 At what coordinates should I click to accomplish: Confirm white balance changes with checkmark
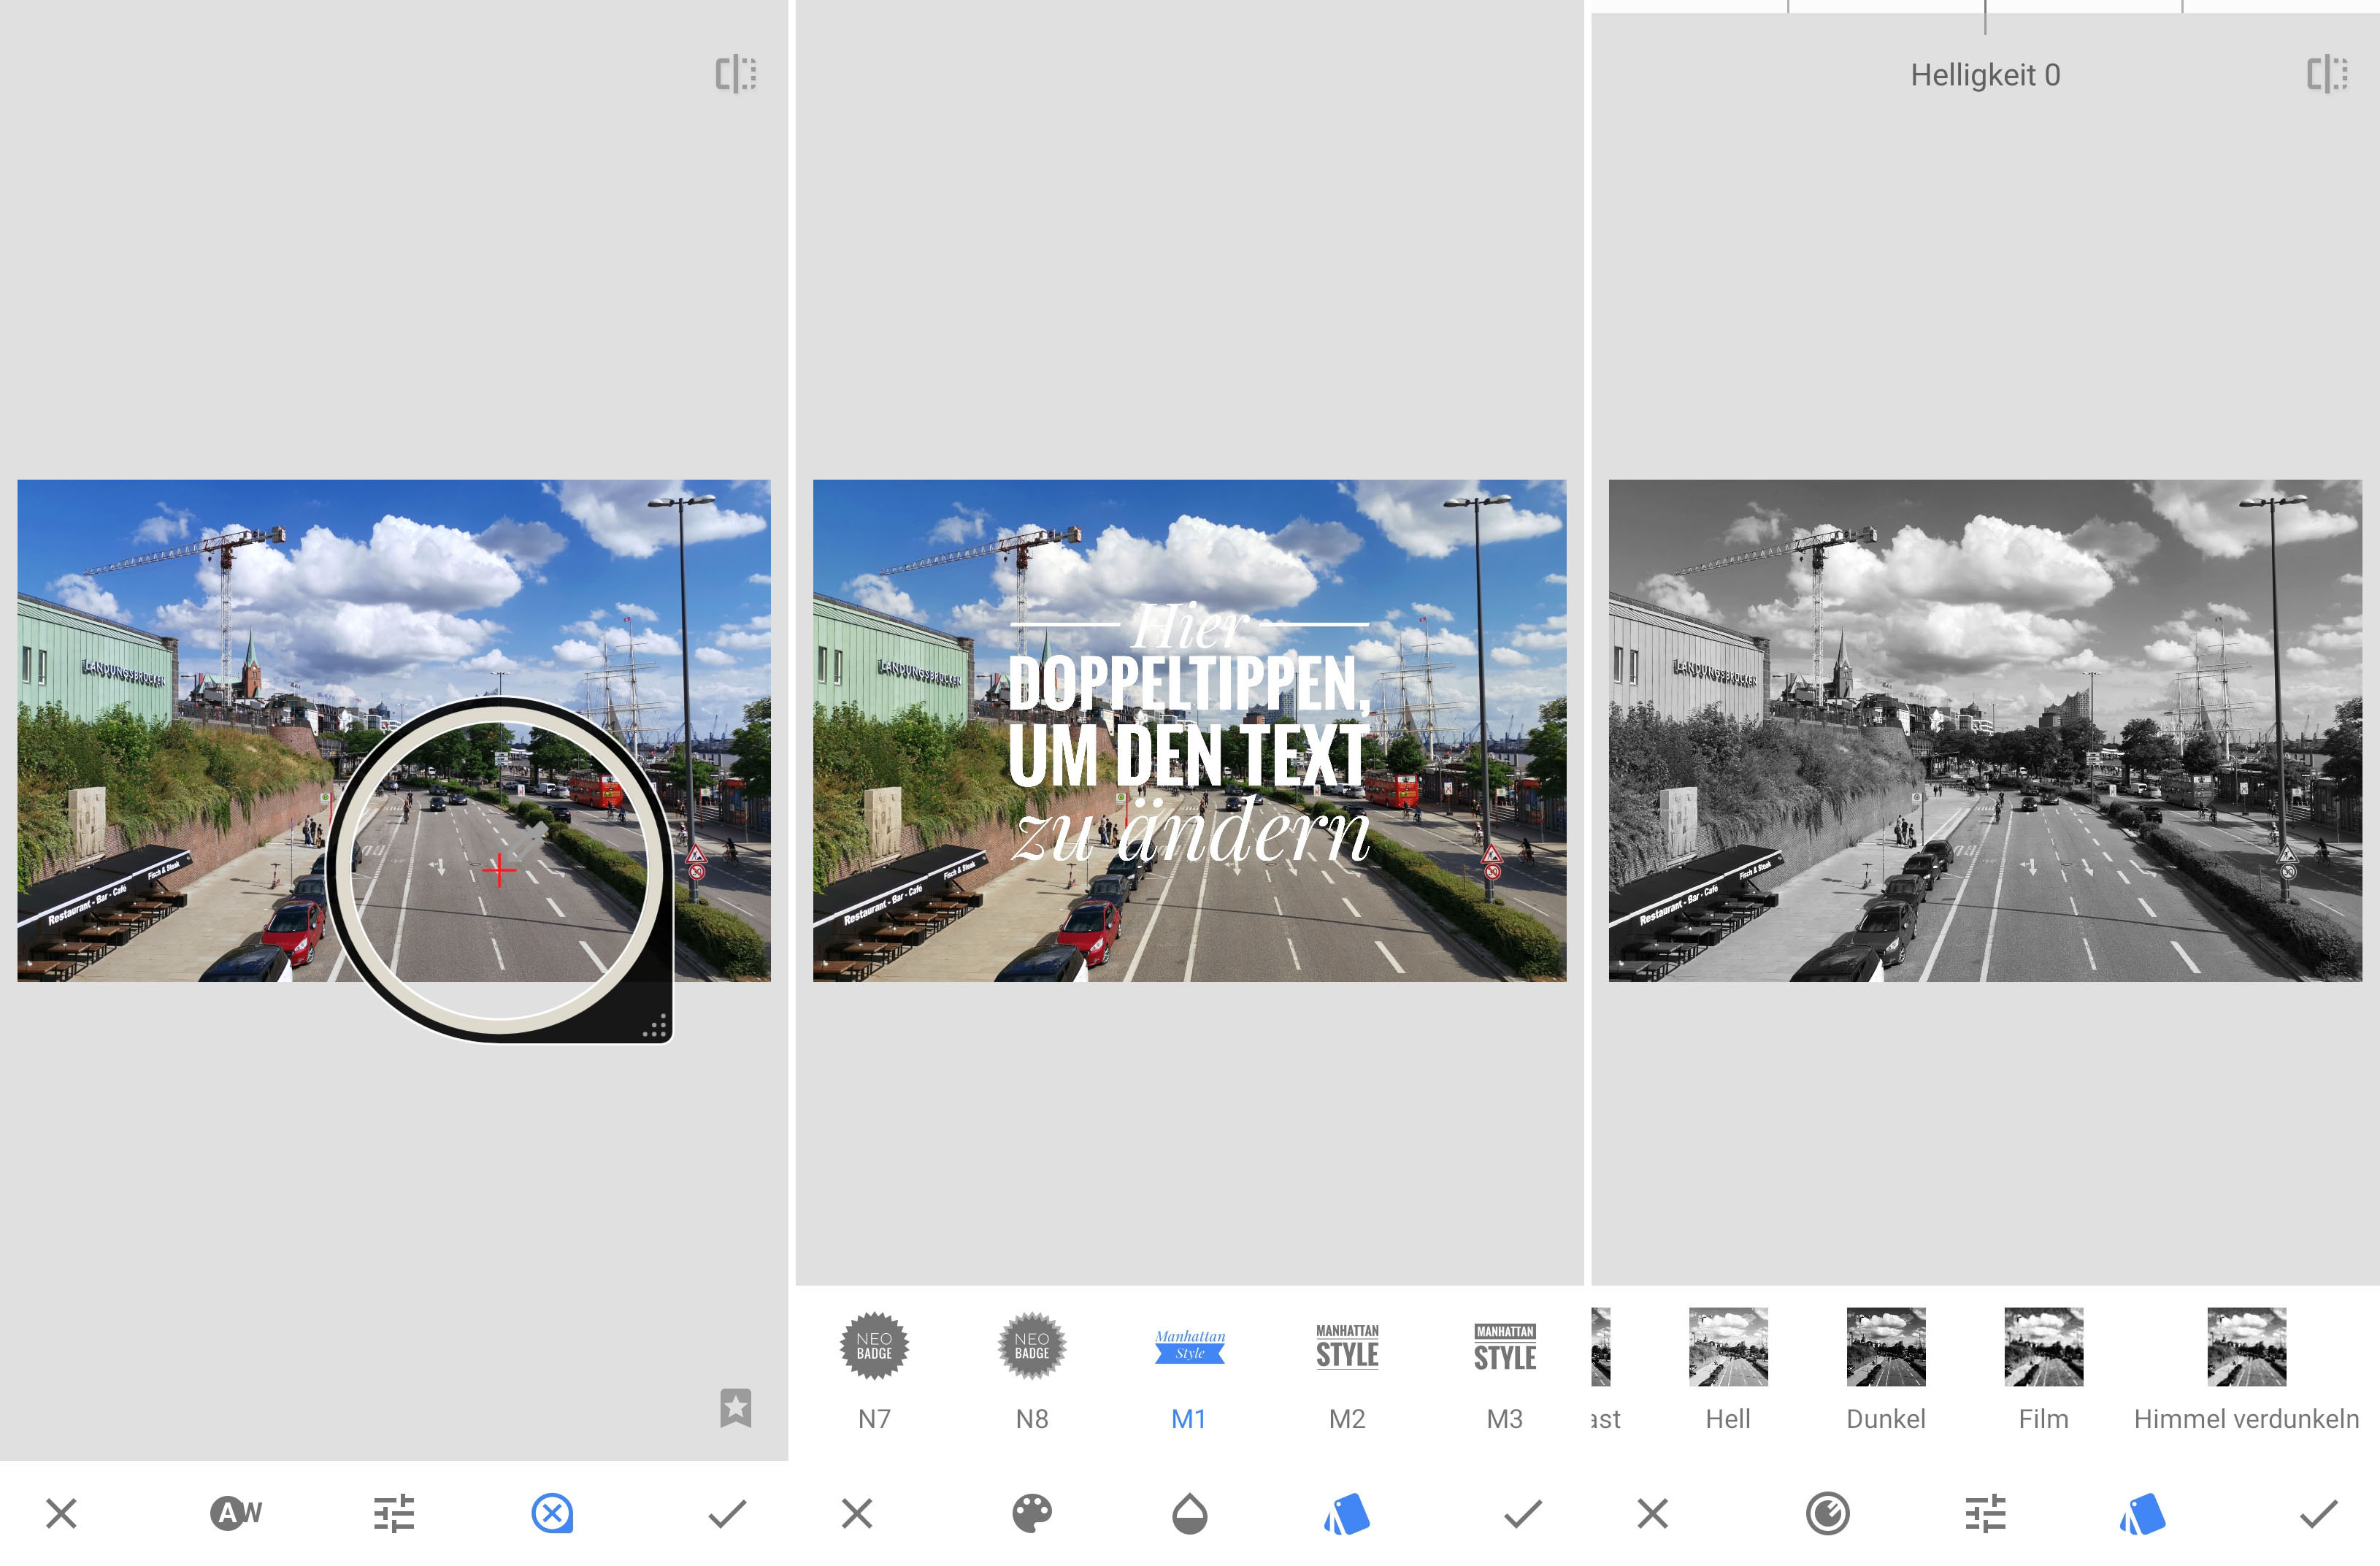(x=727, y=1513)
